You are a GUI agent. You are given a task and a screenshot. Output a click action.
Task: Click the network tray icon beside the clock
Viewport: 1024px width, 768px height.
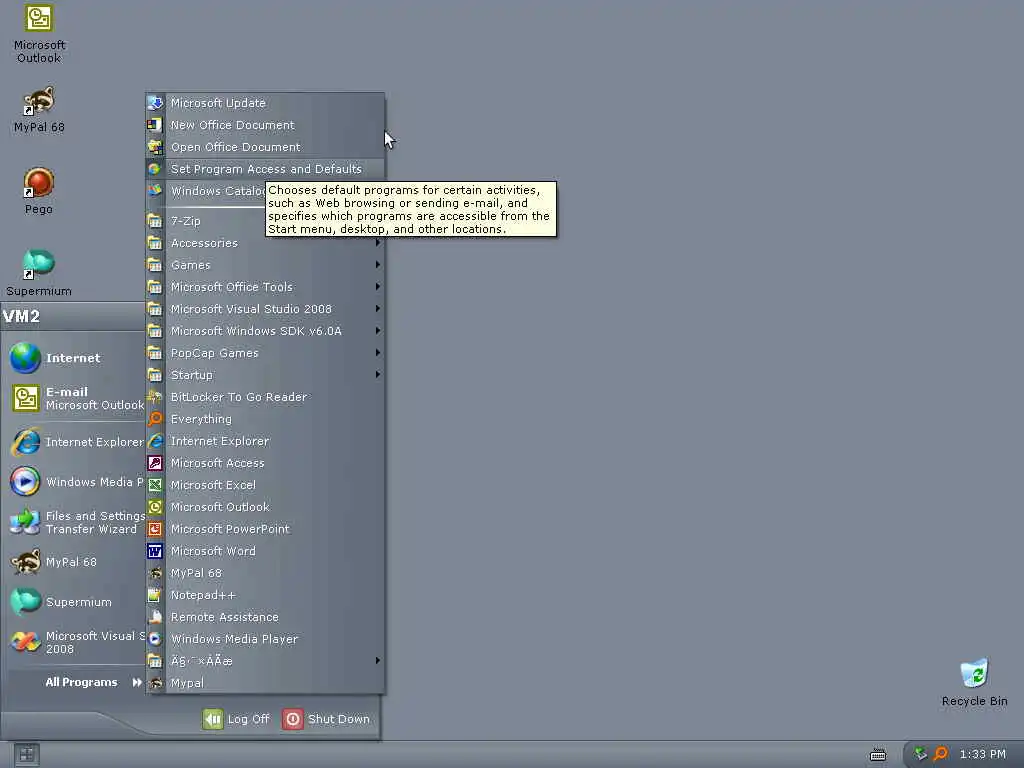click(x=920, y=754)
